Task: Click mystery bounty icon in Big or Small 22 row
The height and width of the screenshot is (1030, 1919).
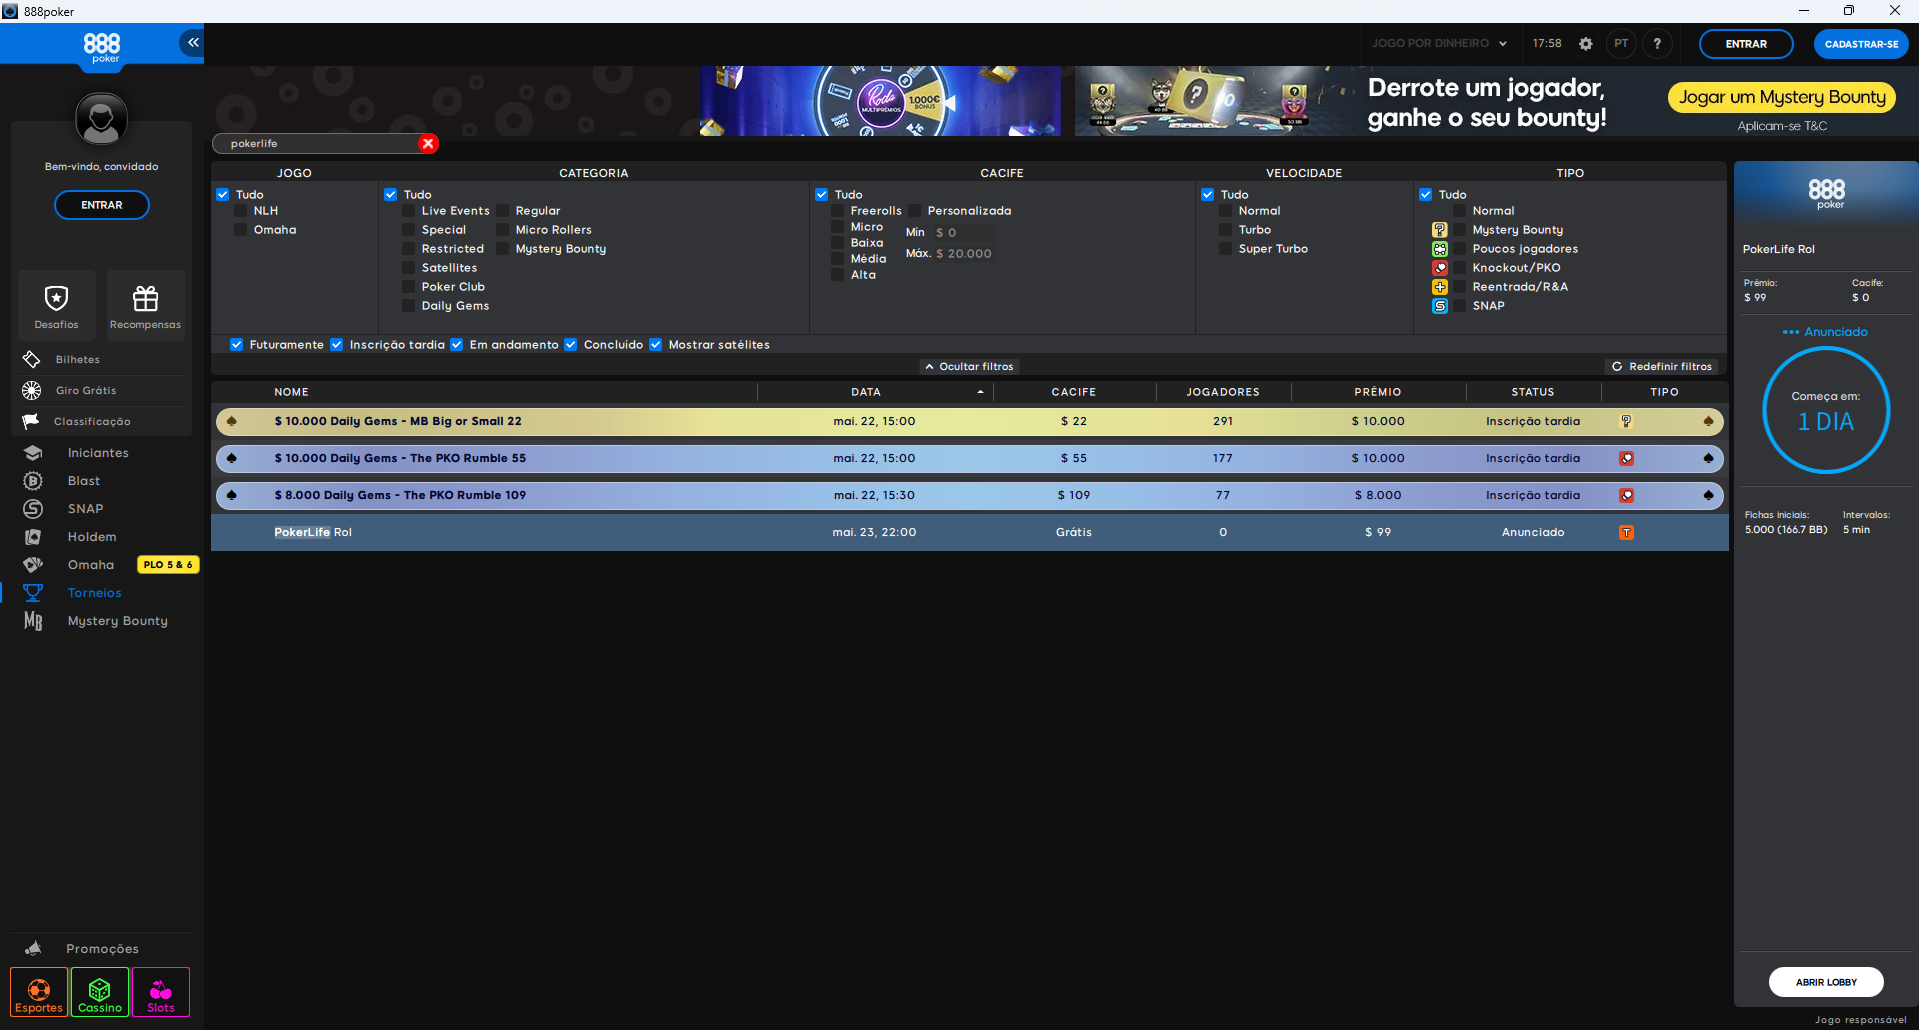Action: [x=1627, y=421]
